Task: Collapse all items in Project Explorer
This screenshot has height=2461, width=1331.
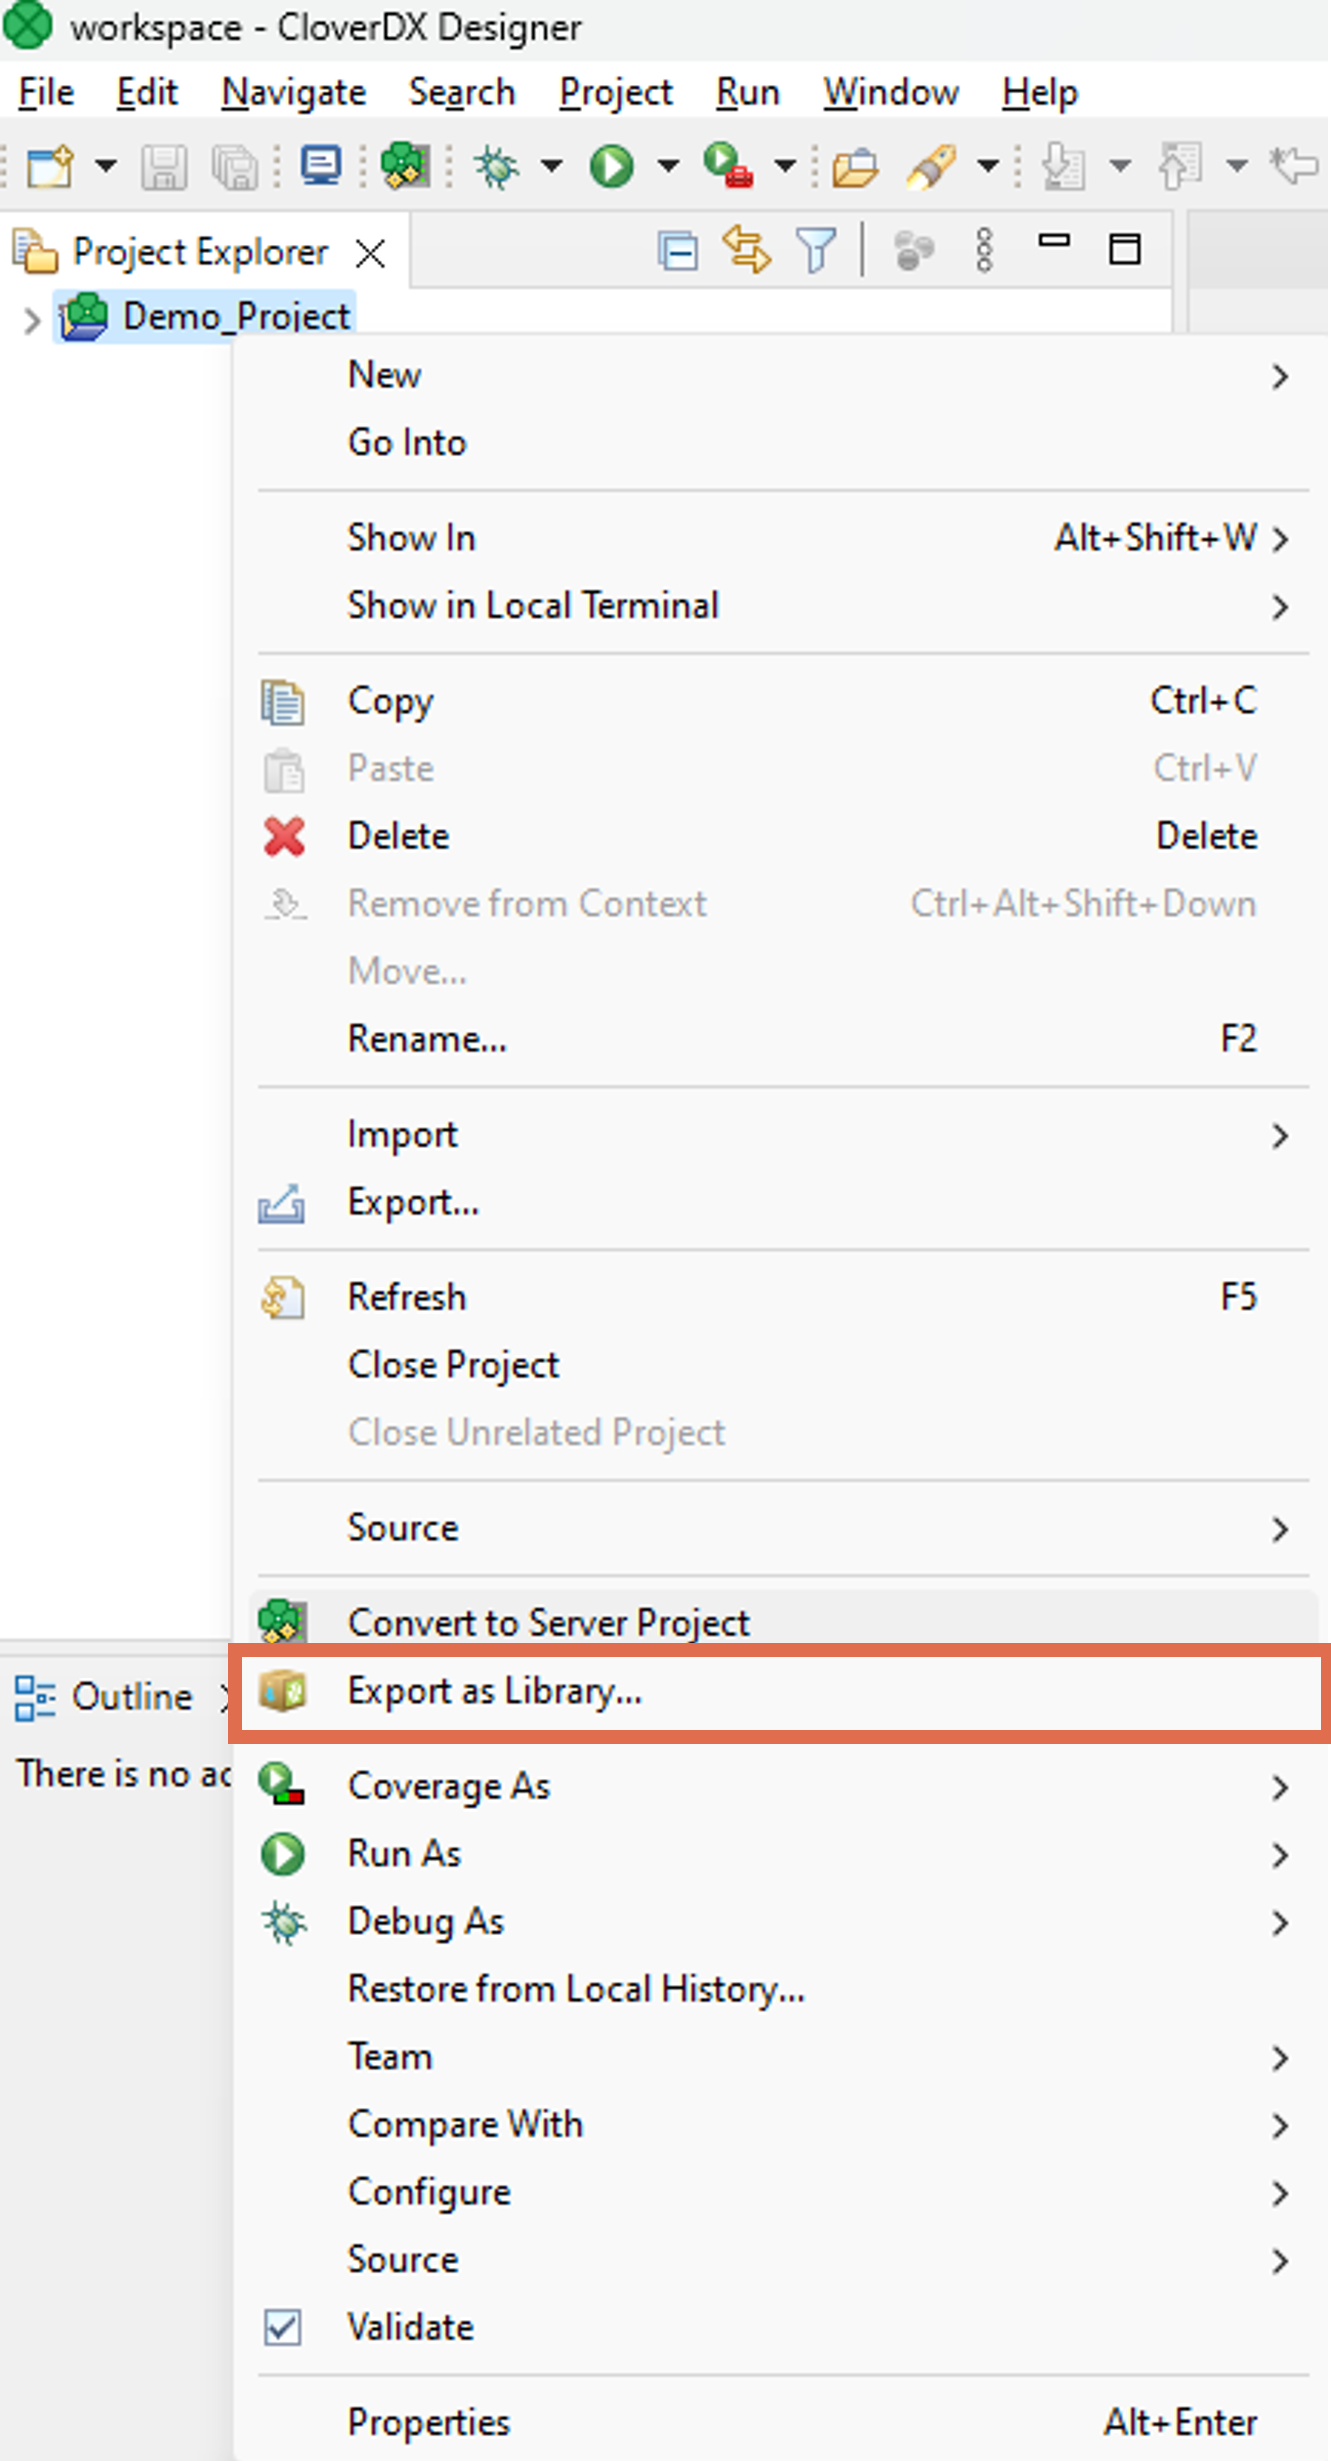Action: point(678,250)
